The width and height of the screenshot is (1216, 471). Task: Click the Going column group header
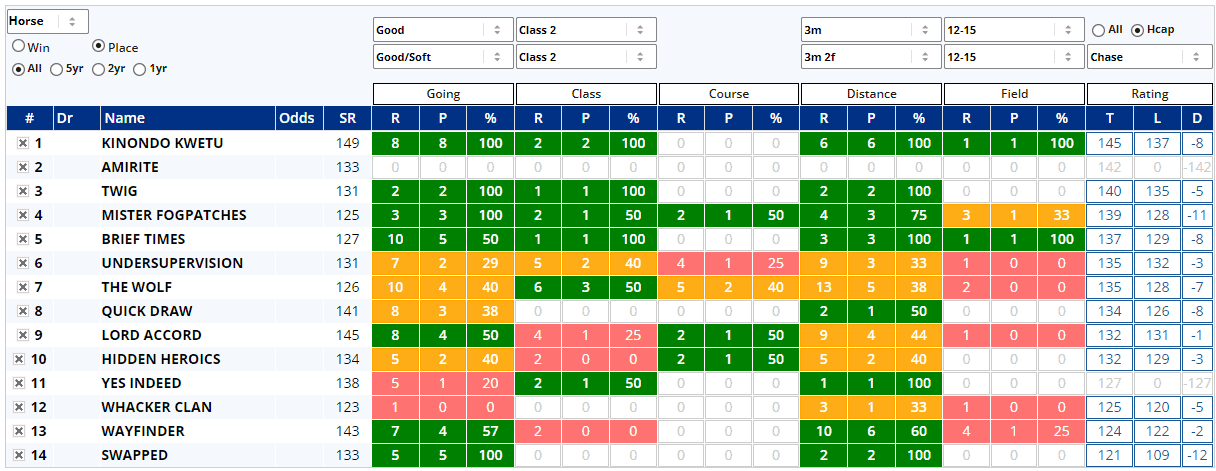[x=443, y=94]
